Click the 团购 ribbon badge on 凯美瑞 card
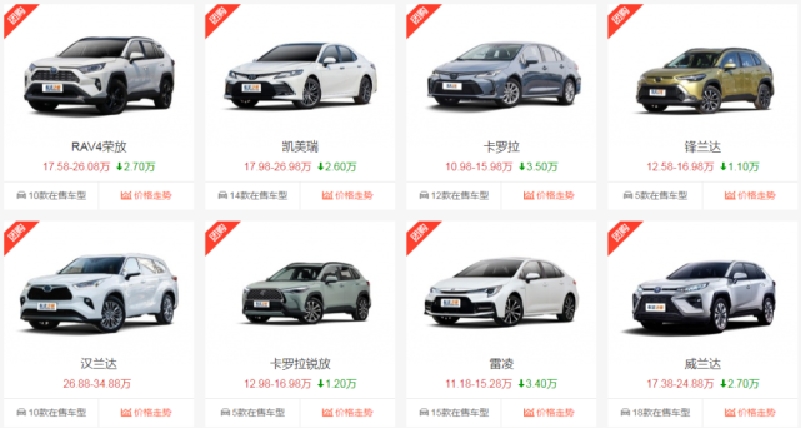The width and height of the screenshot is (802, 428). pyautogui.click(x=218, y=18)
